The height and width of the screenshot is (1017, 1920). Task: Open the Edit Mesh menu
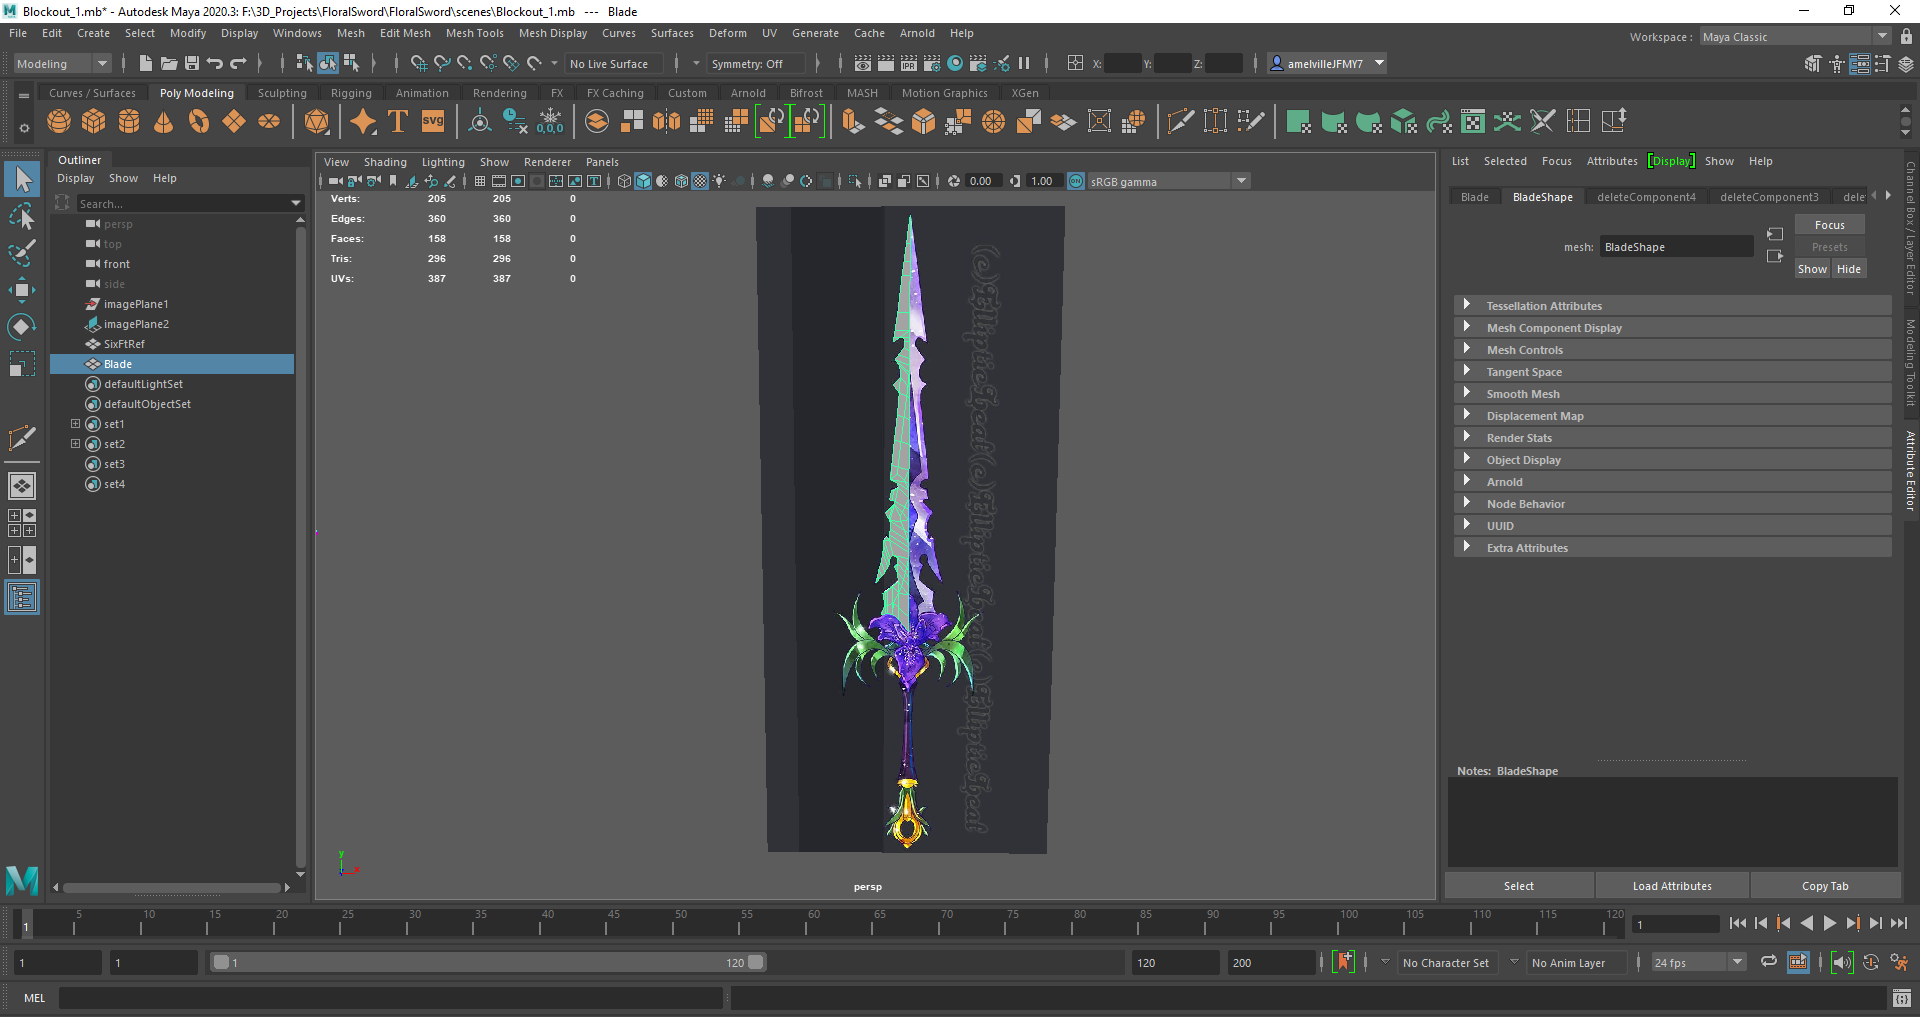(x=405, y=33)
